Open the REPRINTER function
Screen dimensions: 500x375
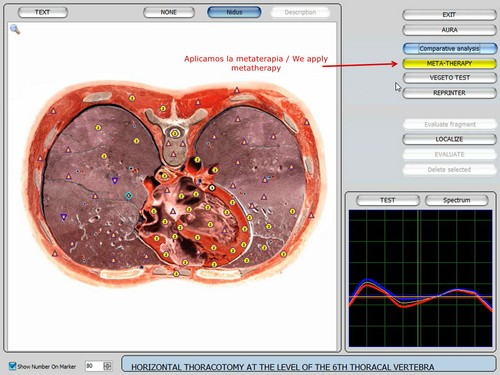pyautogui.click(x=449, y=93)
